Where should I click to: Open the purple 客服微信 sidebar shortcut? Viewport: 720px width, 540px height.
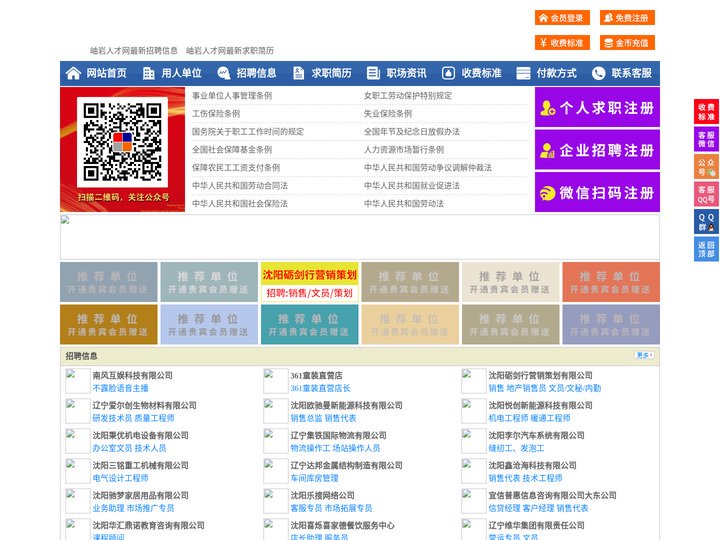pos(706,139)
